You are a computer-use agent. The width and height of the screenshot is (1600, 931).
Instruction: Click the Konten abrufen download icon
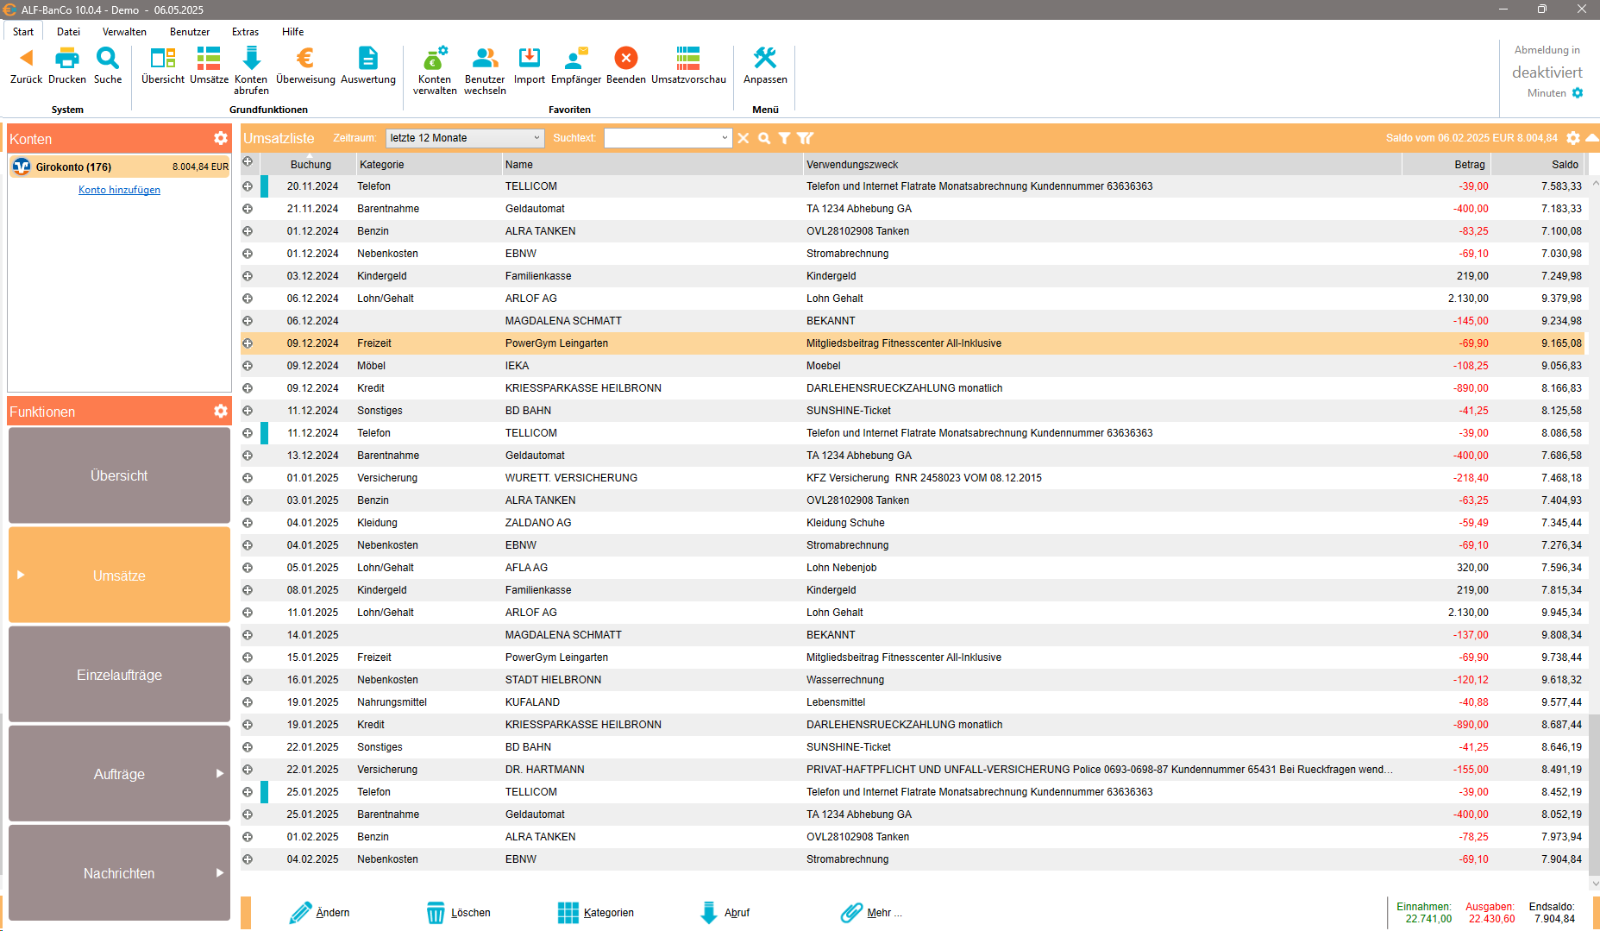(x=251, y=58)
